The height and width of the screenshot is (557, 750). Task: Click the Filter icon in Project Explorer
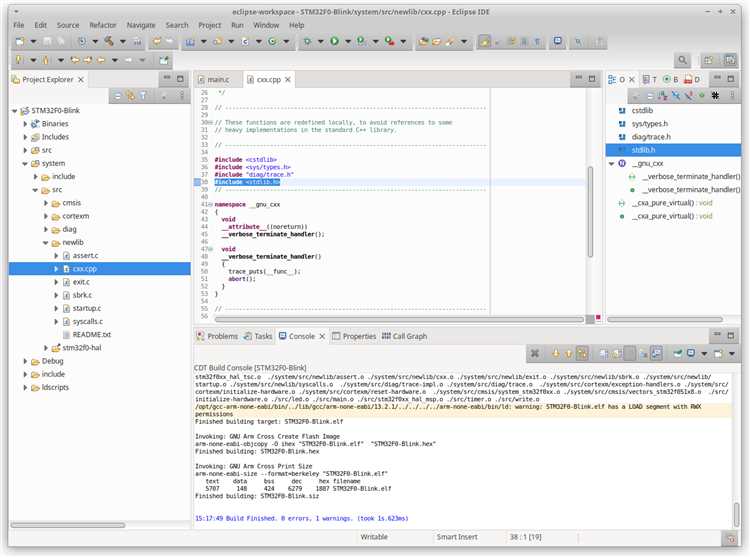pyautogui.click(x=143, y=96)
